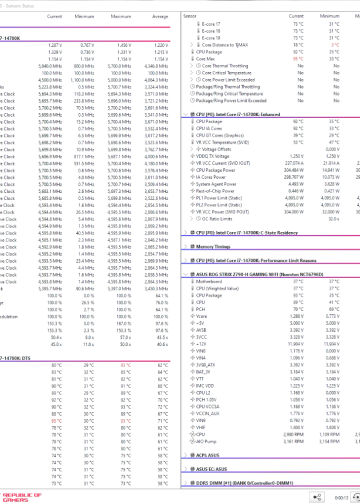Viewport: 360px width, 504px height.
Task: Click the CPU Package Power lightning icon
Action: pyautogui.click(x=192, y=170)
